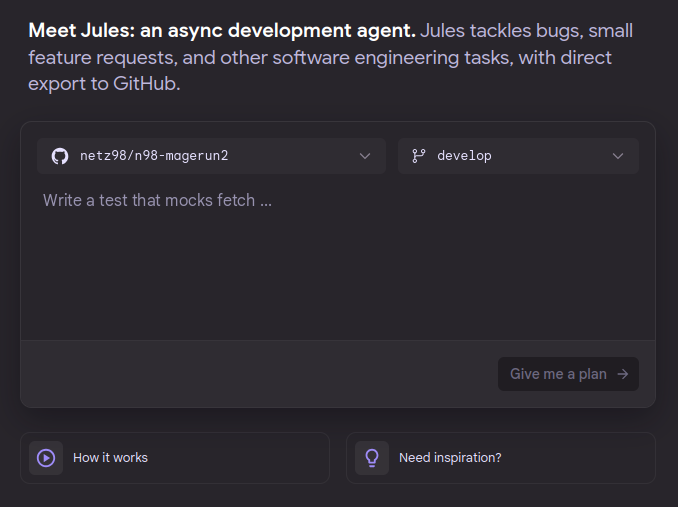The height and width of the screenshot is (507, 678).
Task: Expand the branch selector chevron
Action: [618, 156]
